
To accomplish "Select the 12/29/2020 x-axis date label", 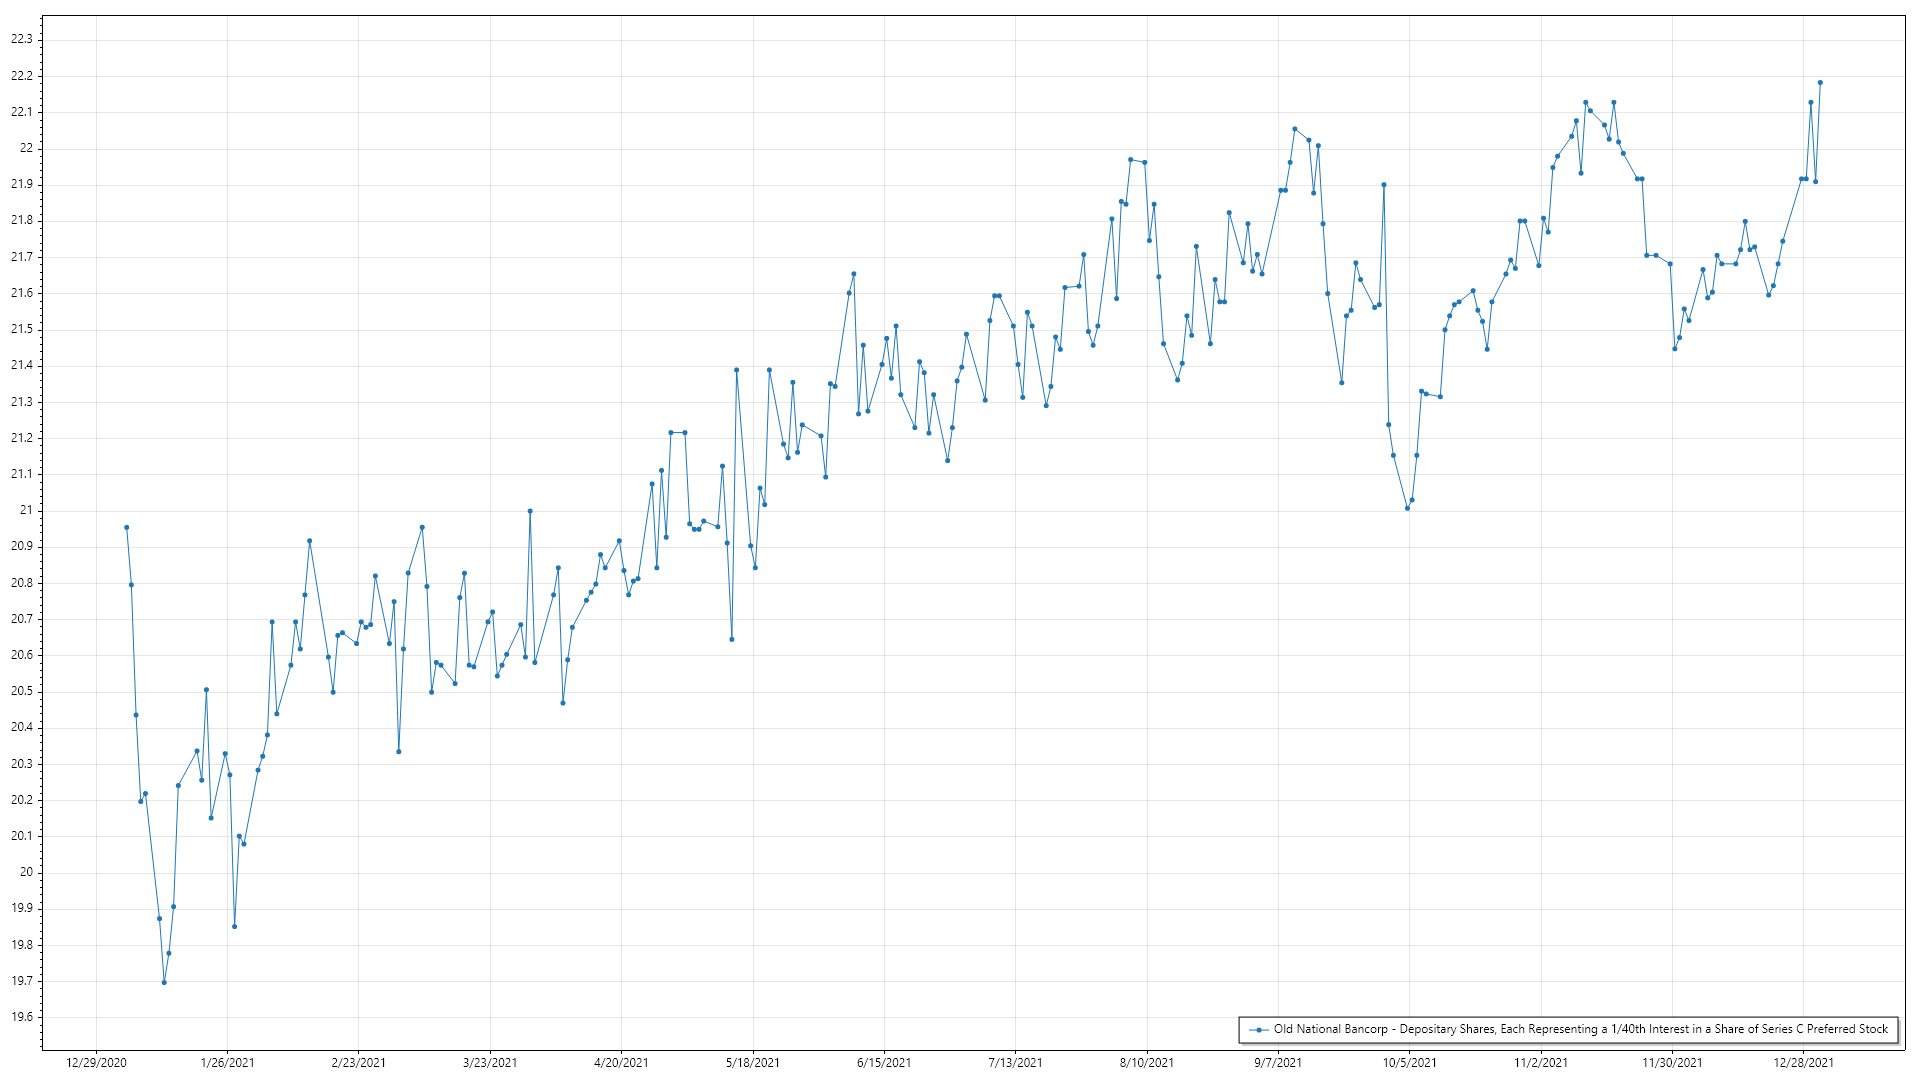I will [x=96, y=1062].
